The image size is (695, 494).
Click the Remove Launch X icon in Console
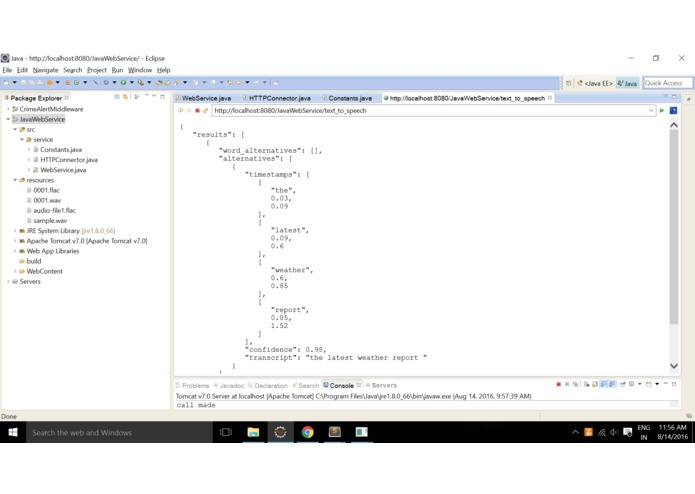(x=567, y=385)
